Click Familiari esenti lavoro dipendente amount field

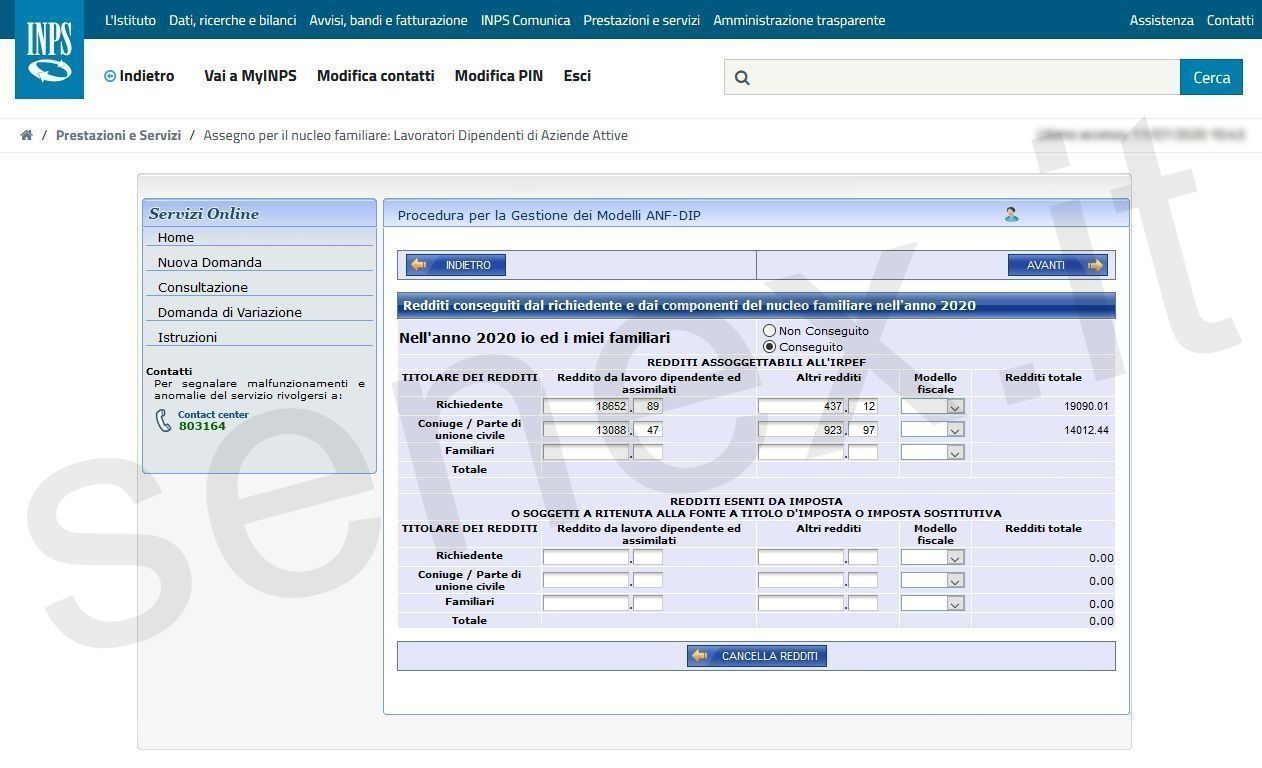[x=586, y=603]
